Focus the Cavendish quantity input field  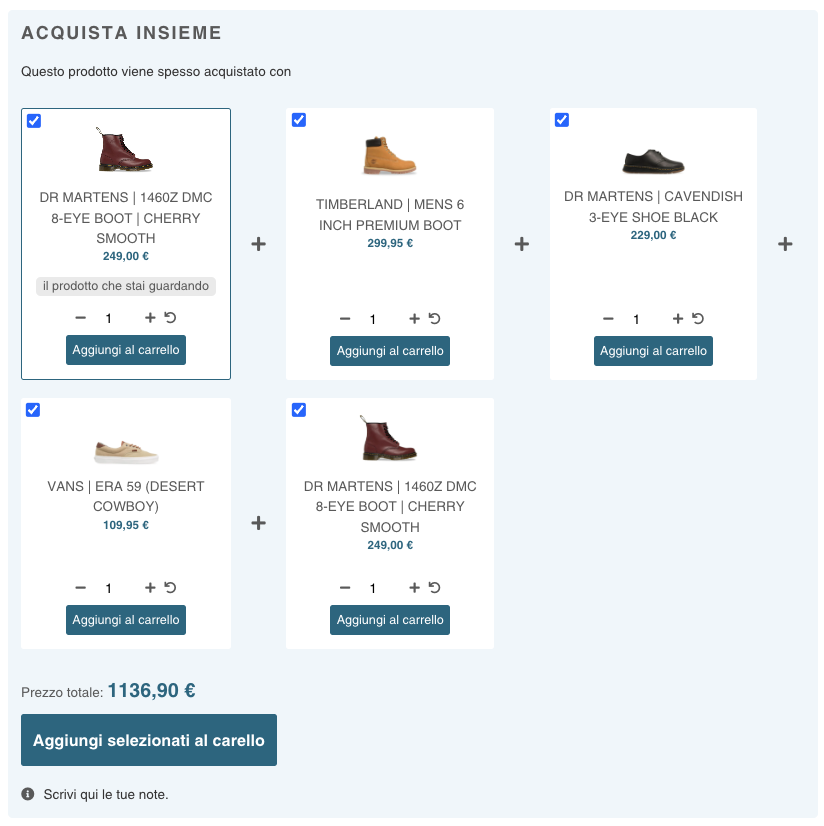[x=636, y=320]
